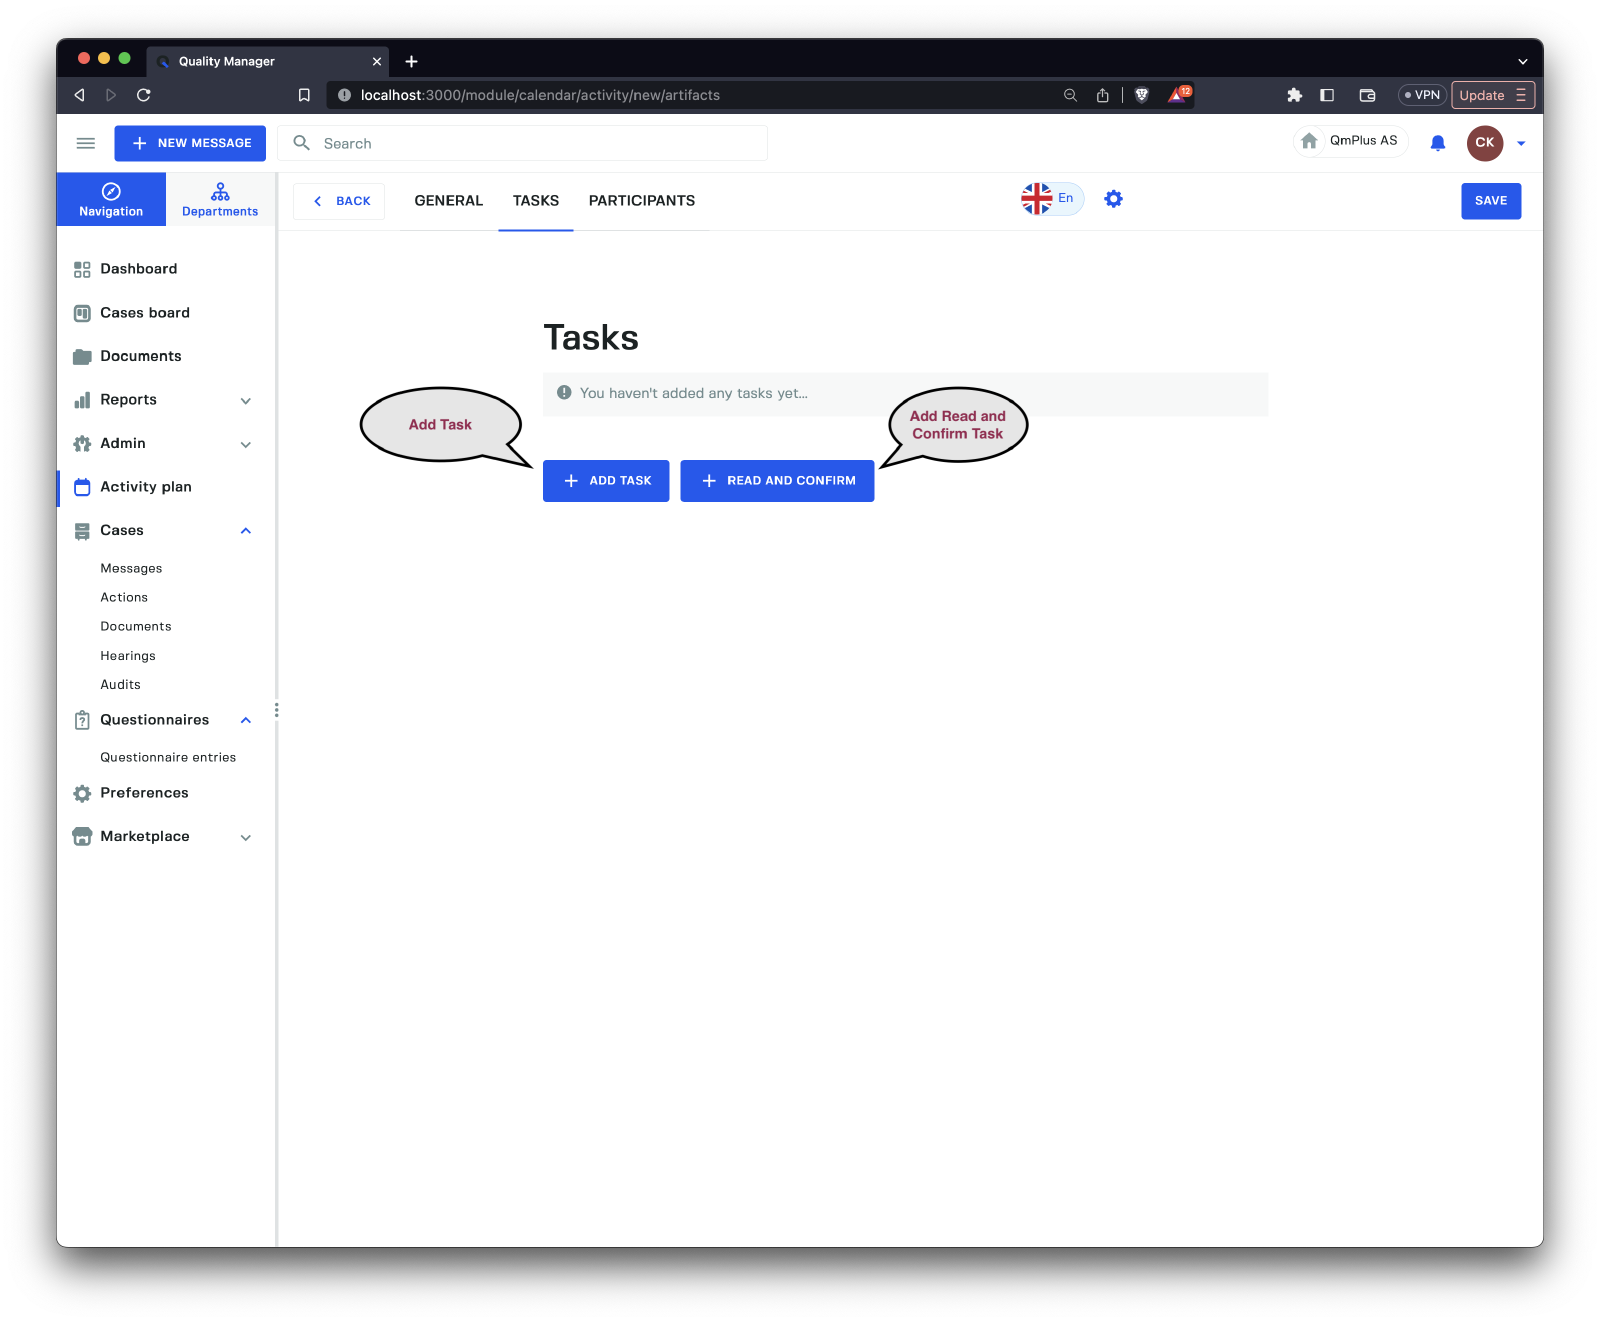Click the browser reload icon

(x=144, y=95)
